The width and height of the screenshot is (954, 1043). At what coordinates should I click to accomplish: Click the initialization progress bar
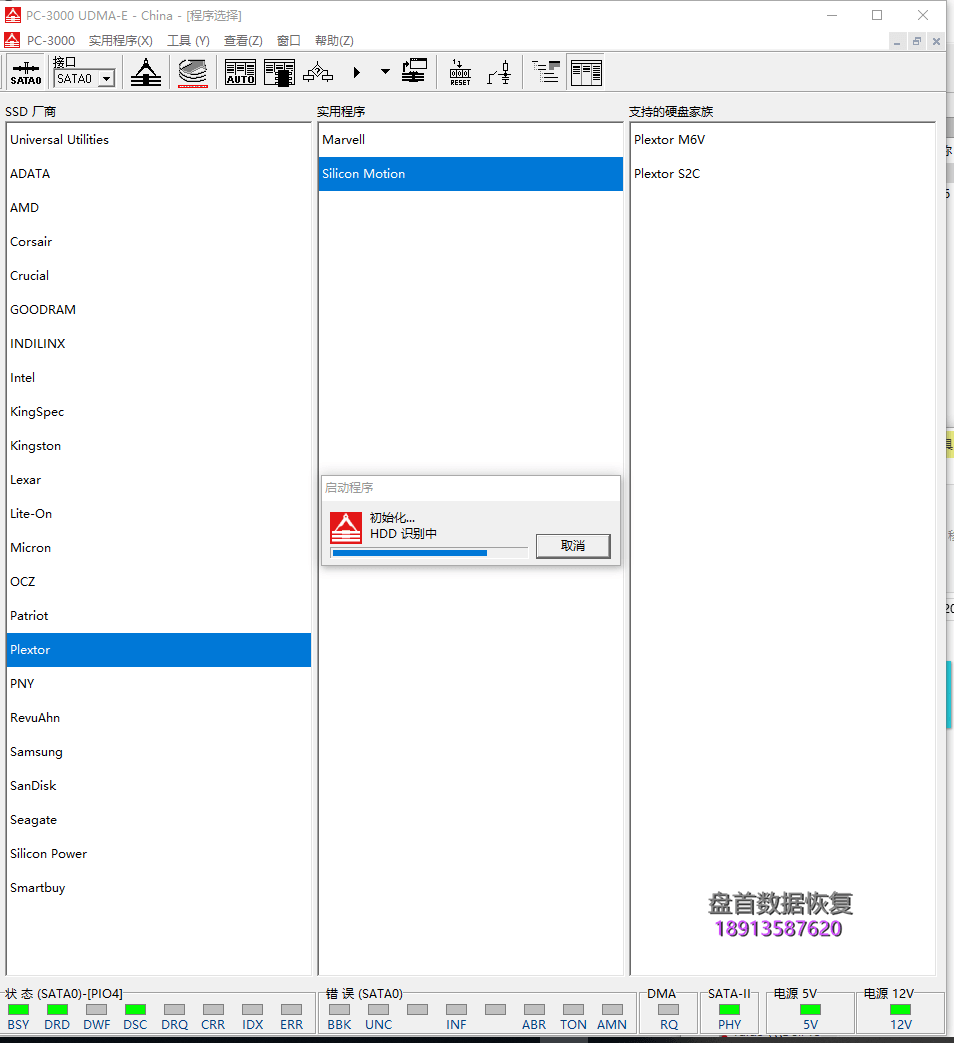(x=429, y=553)
